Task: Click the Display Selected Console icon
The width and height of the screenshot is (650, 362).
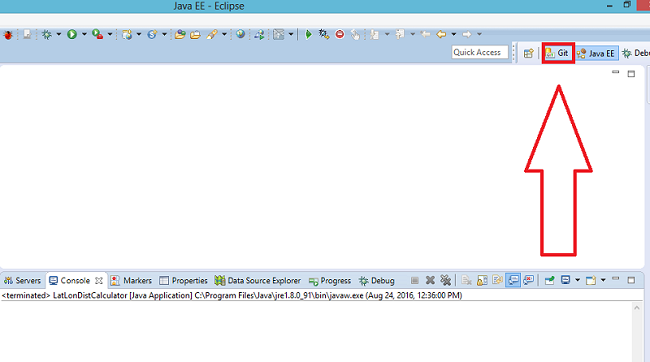Action: pyautogui.click(x=565, y=280)
